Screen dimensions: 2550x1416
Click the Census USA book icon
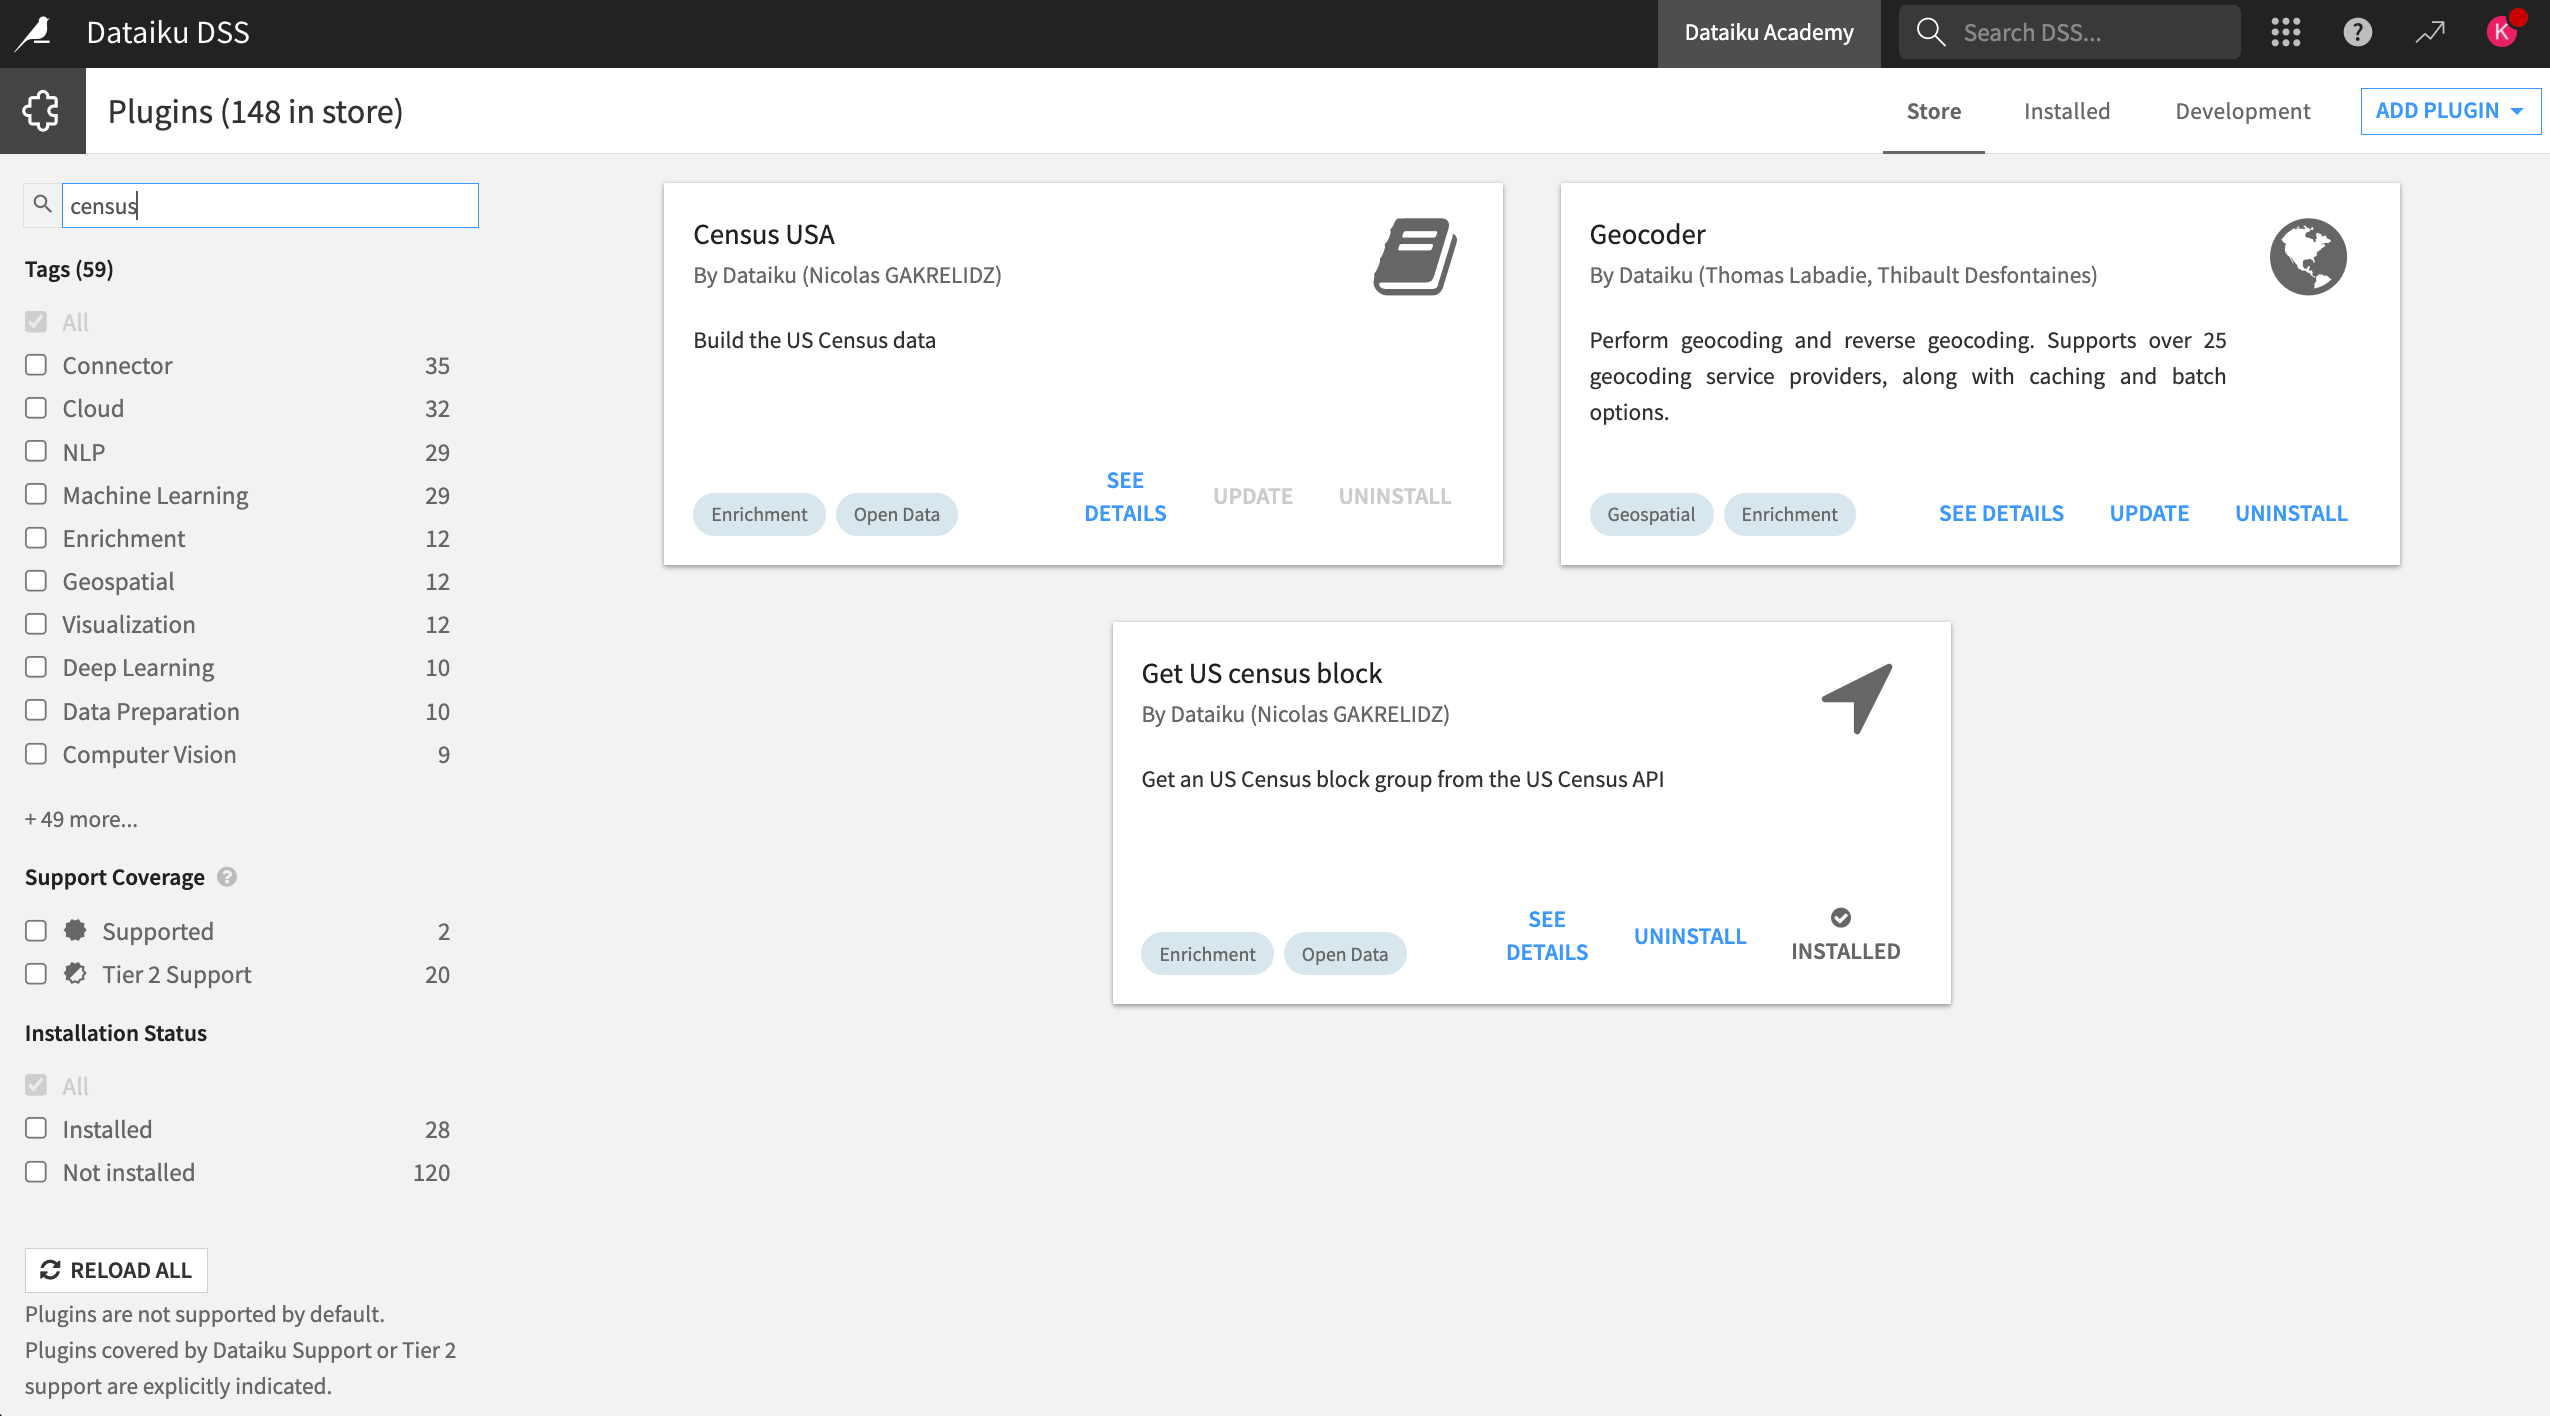click(x=1414, y=257)
